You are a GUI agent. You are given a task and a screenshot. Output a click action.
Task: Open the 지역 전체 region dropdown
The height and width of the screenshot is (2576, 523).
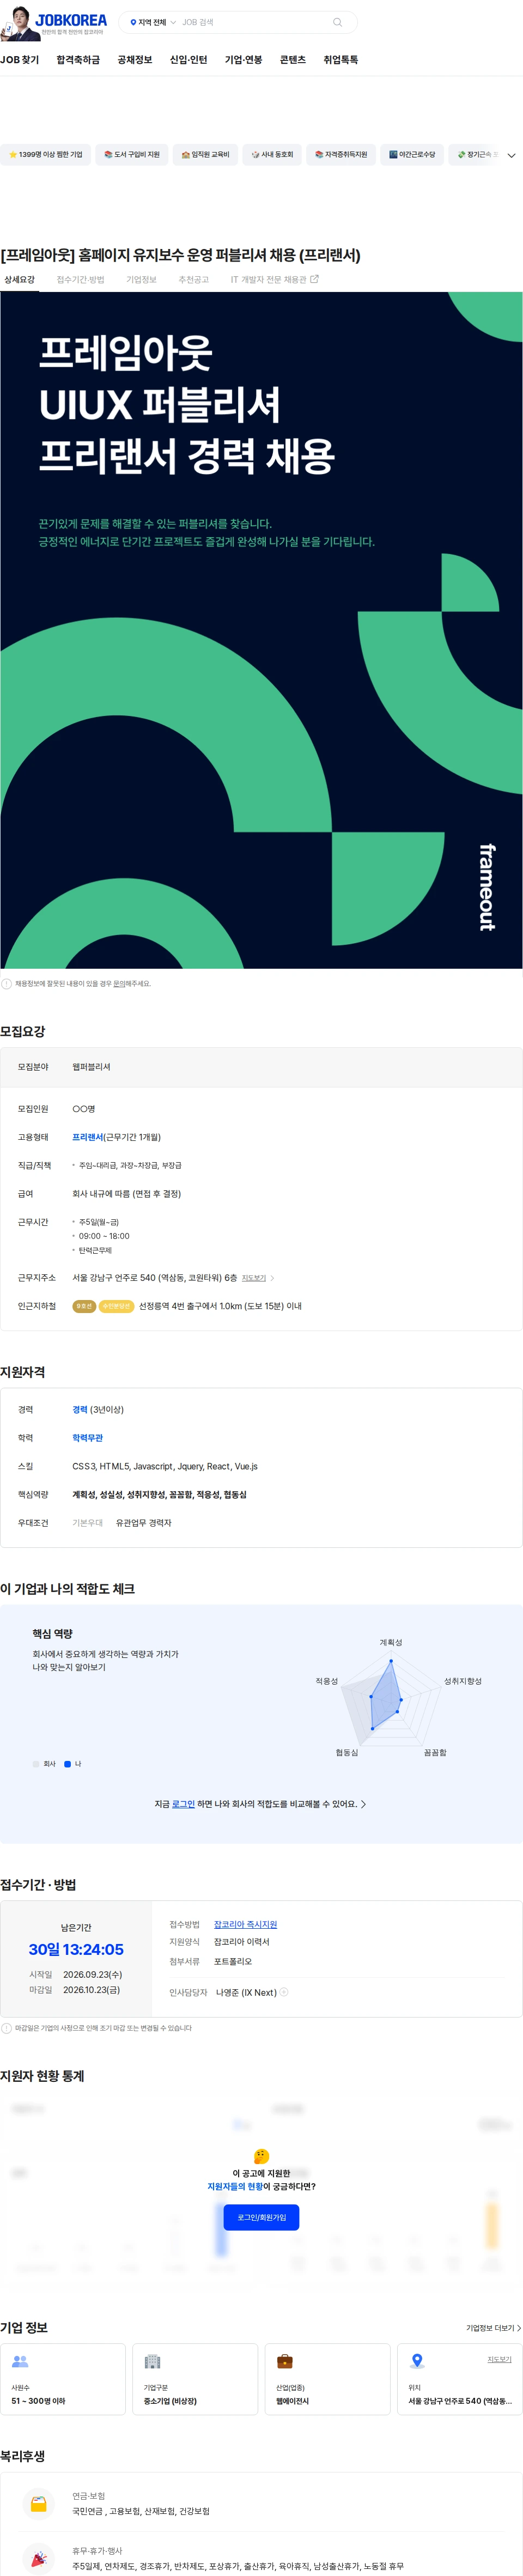tap(153, 22)
